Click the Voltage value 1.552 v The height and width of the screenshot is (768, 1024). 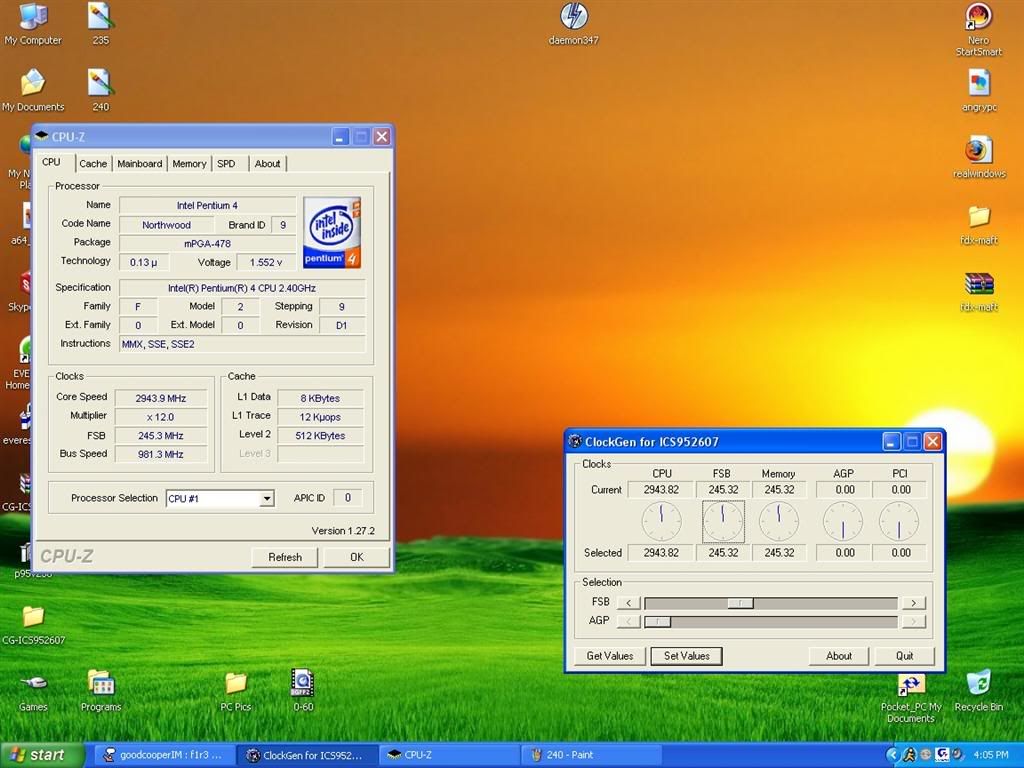tap(266, 263)
